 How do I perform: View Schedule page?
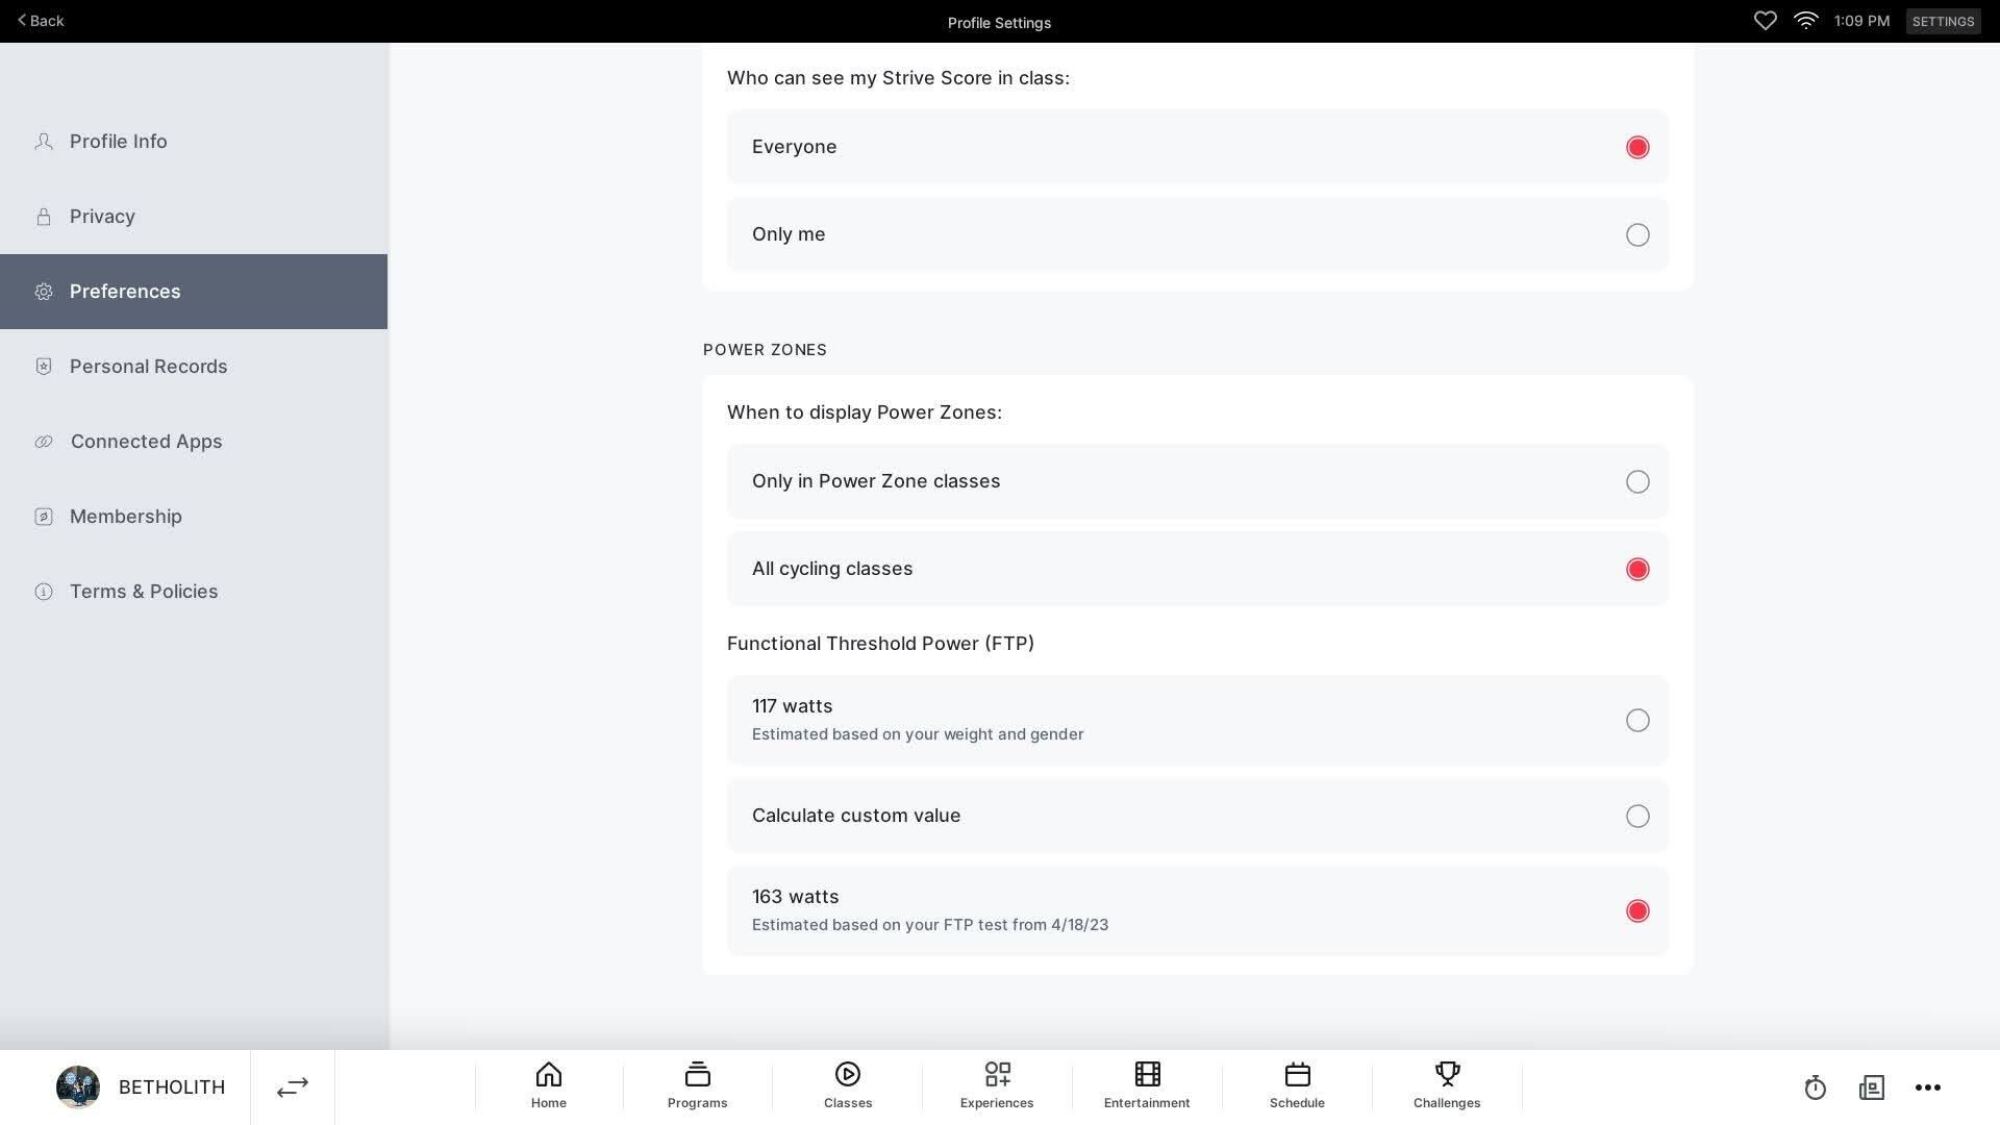(x=1295, y=1087)
